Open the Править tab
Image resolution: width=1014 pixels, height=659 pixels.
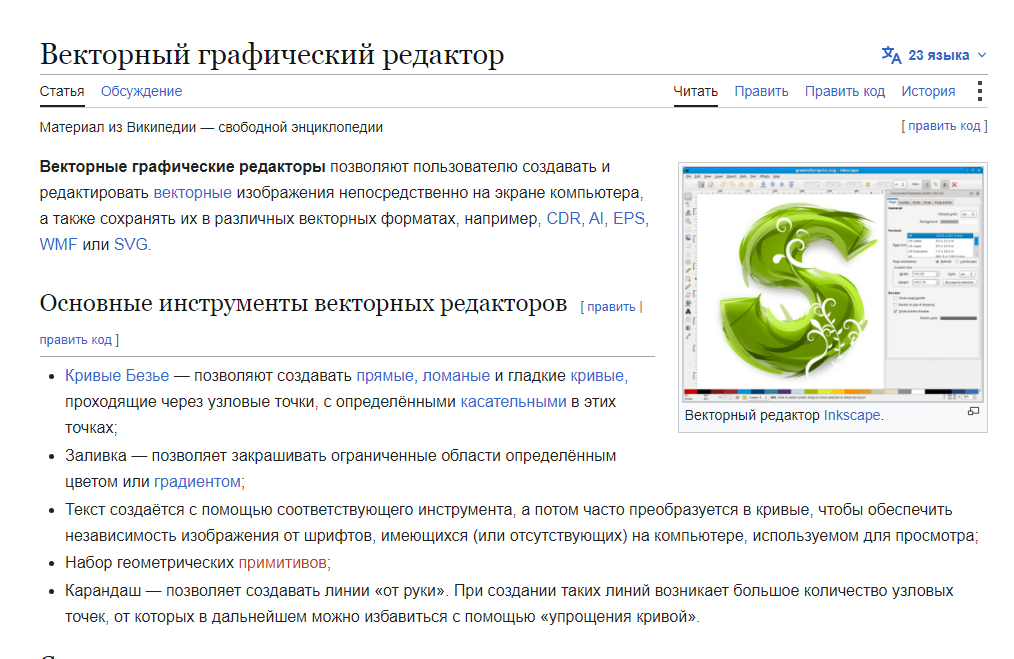761,91
